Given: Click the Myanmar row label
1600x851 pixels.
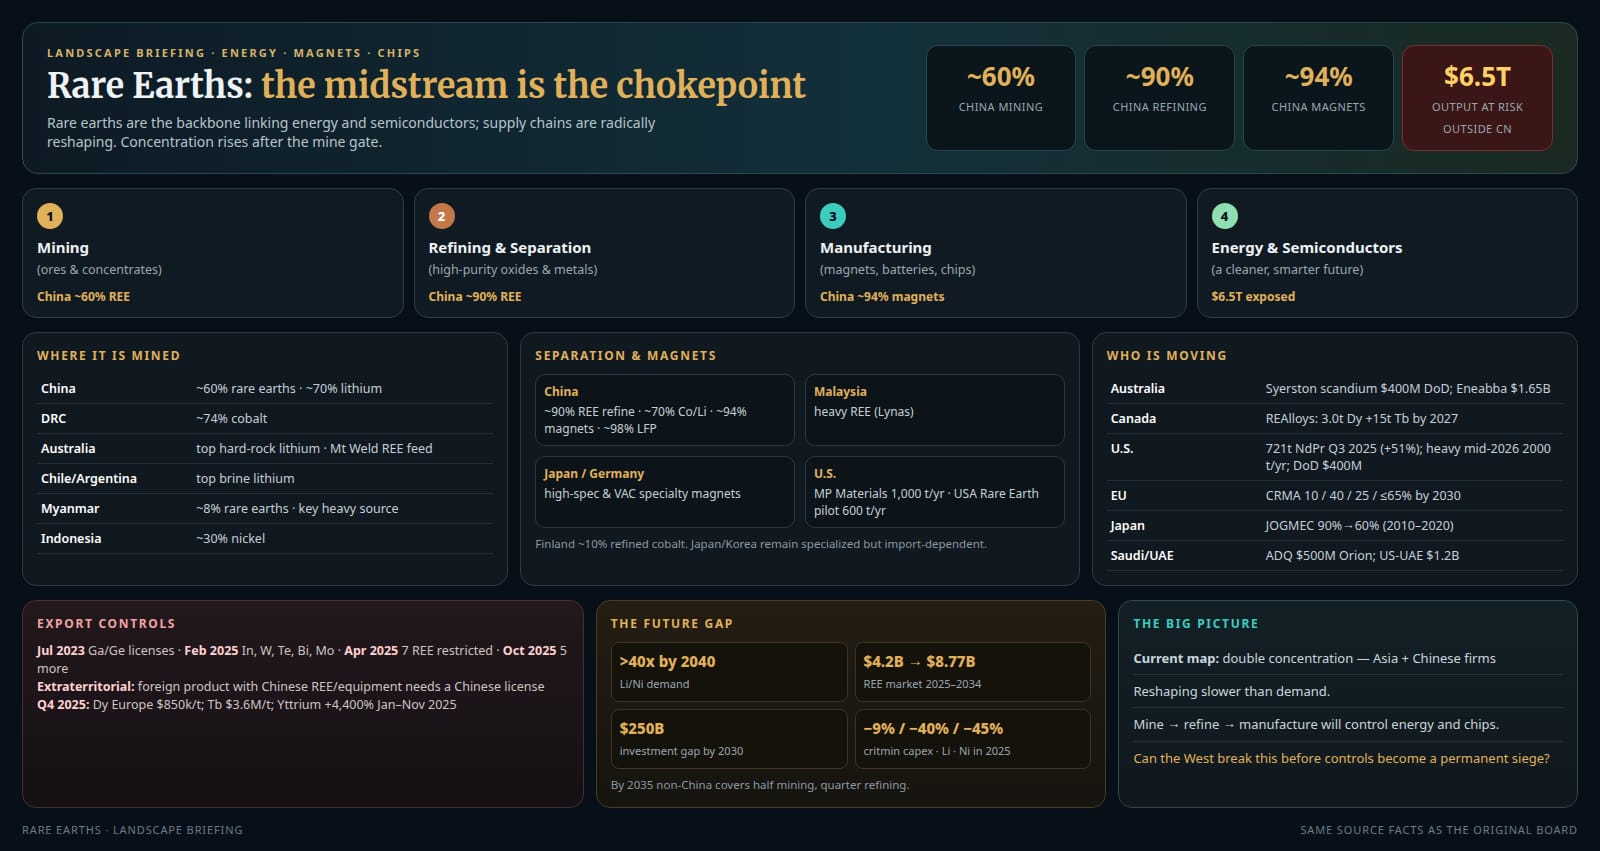Looking at the screenshot, I should point(70,509).
